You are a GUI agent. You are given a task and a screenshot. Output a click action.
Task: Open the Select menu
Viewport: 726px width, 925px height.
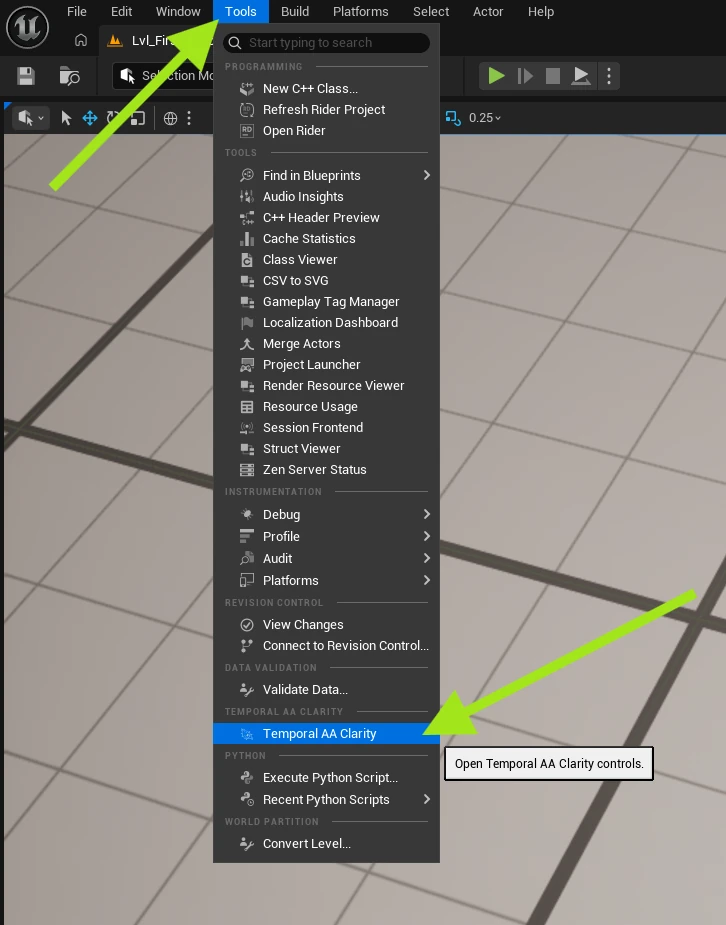coord(431,12)
